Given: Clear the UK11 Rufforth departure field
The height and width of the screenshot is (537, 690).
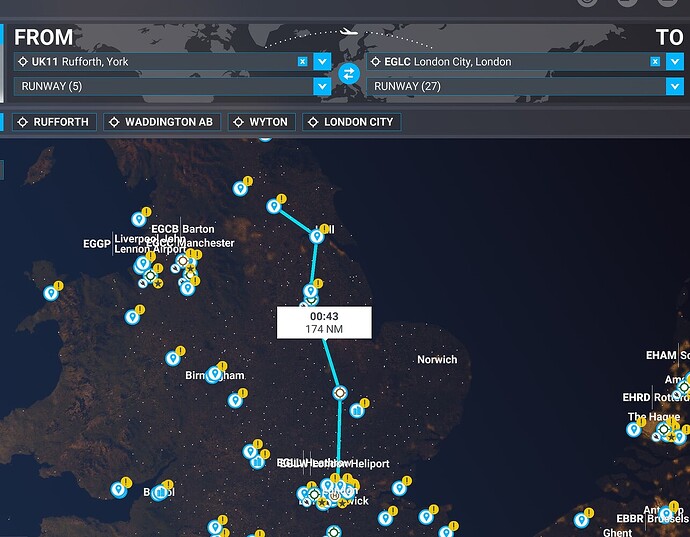Looking at the screenshot, I should coord(302,62).
